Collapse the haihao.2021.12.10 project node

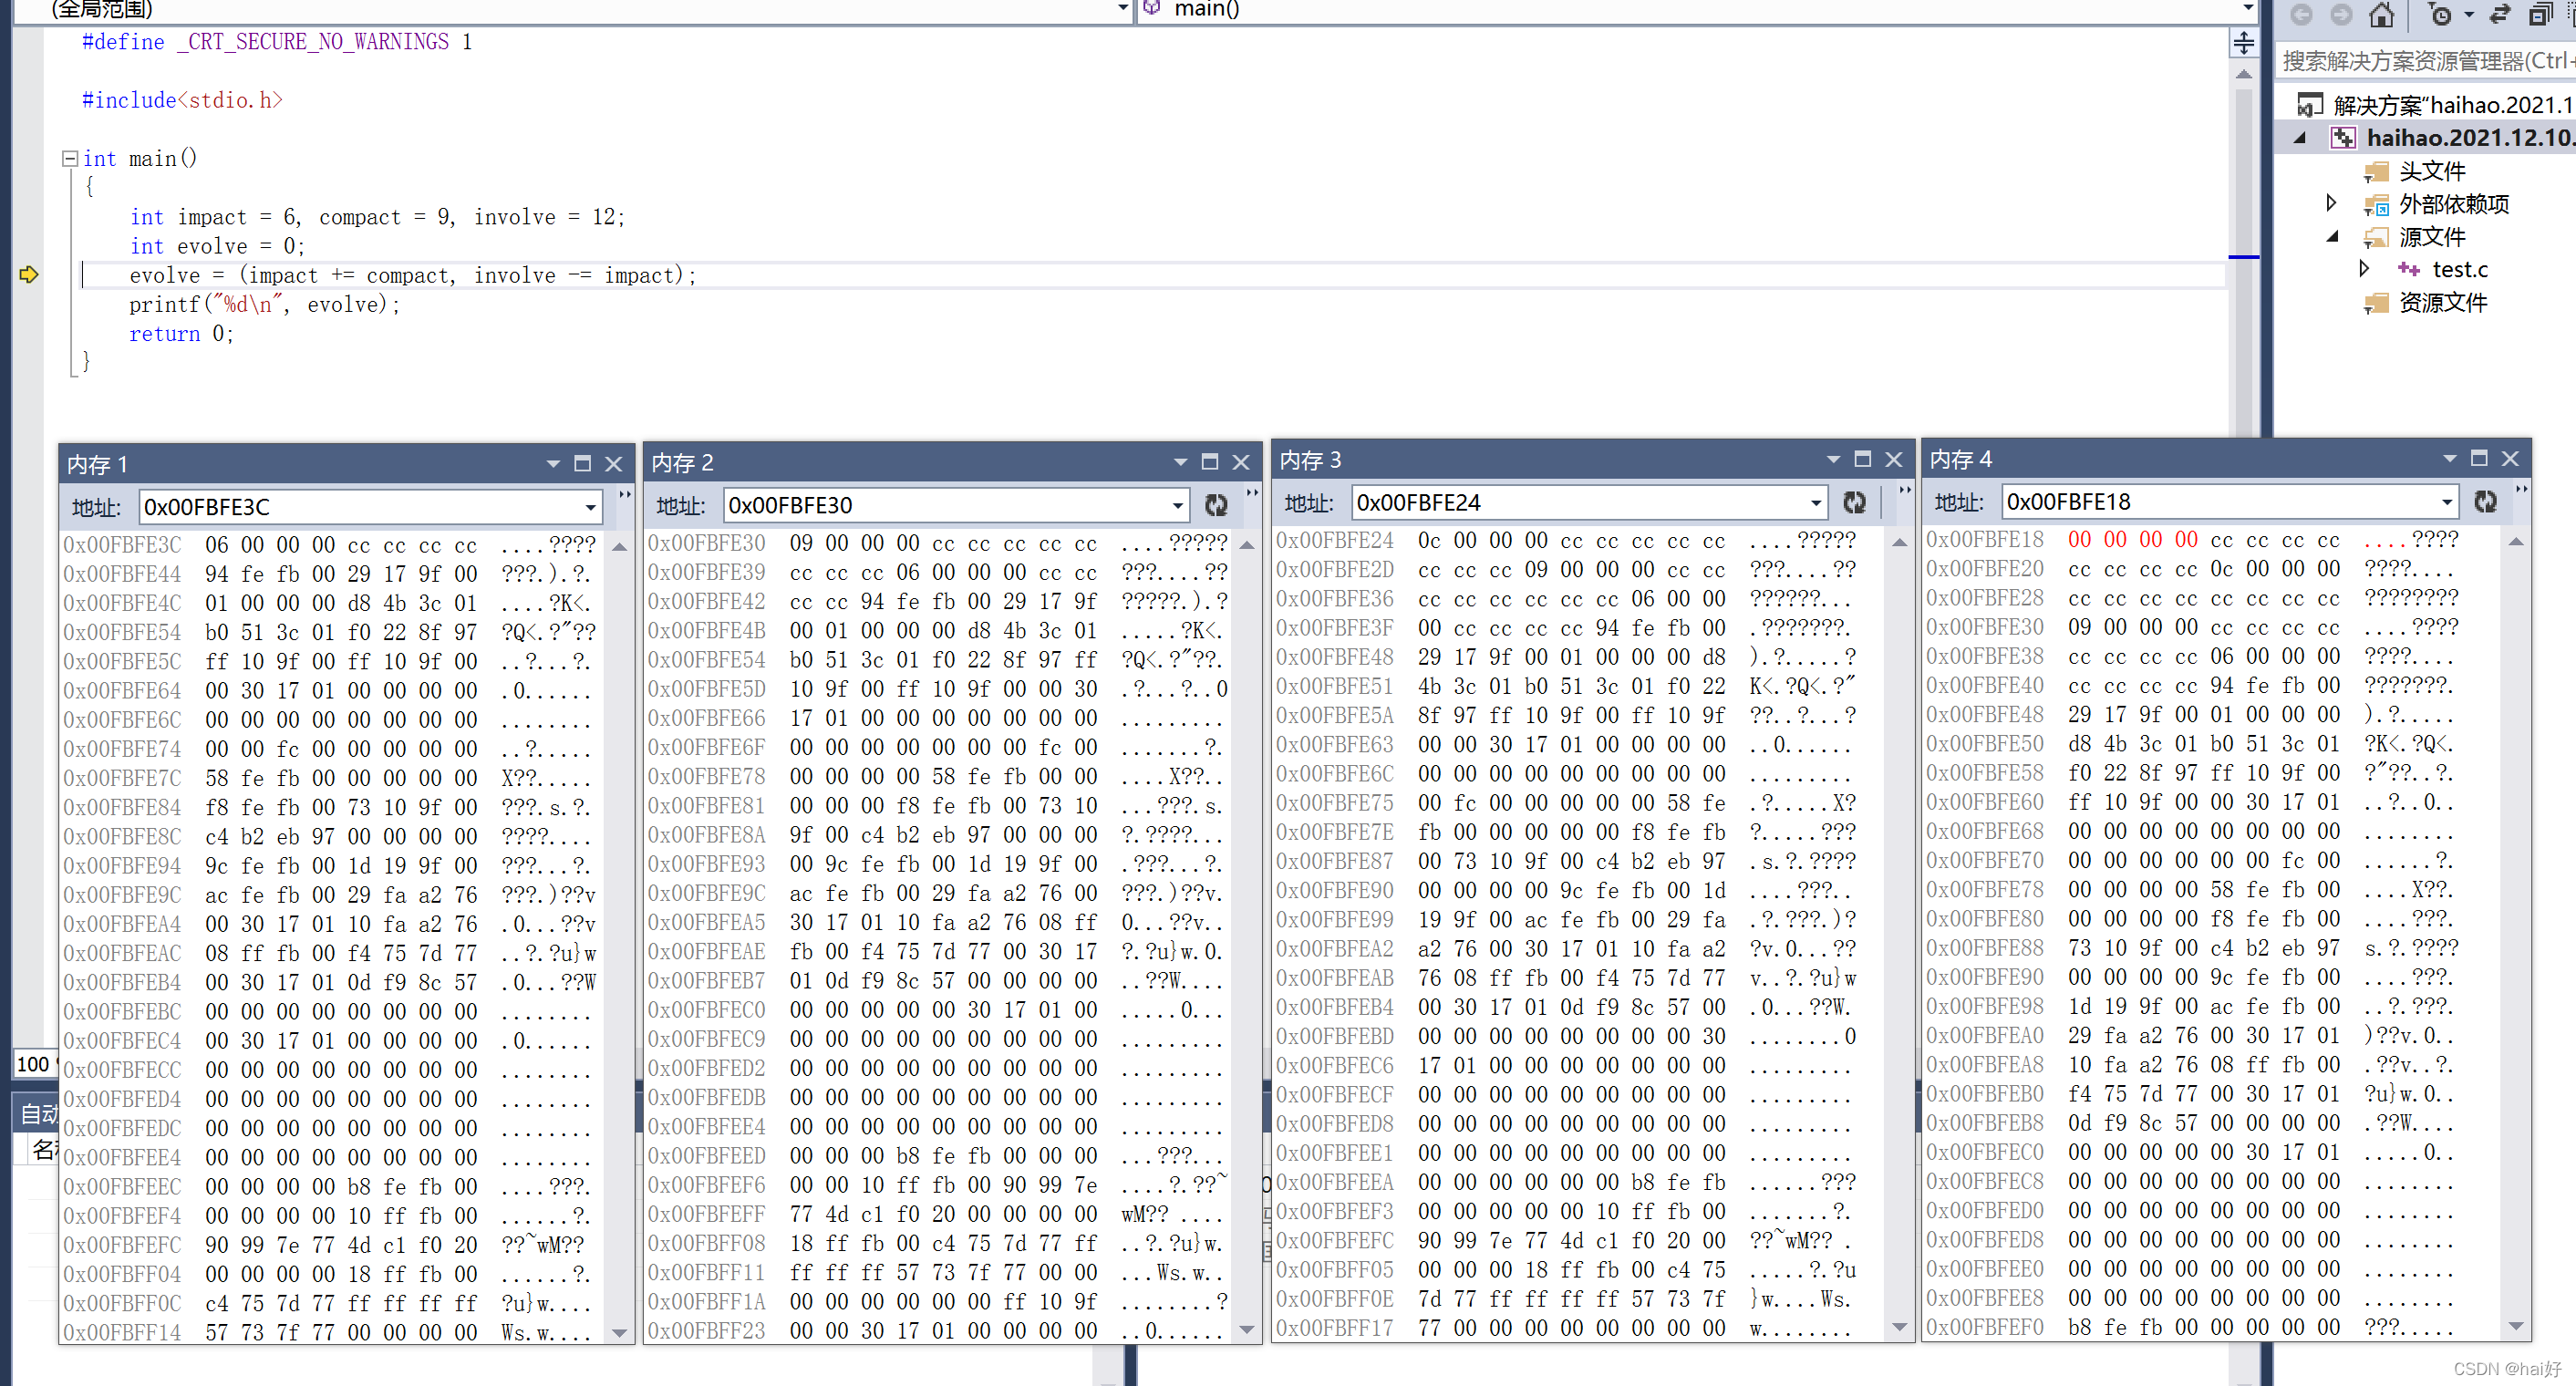2300,137
